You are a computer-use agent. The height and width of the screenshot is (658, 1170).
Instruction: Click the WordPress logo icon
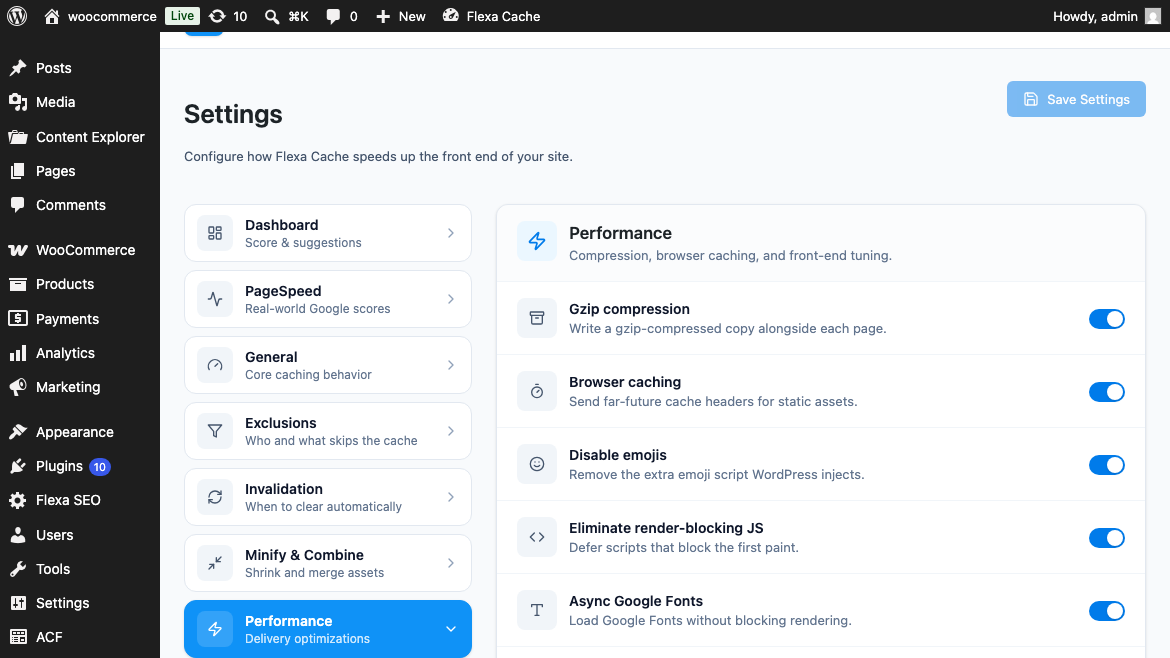coord(17,16)
